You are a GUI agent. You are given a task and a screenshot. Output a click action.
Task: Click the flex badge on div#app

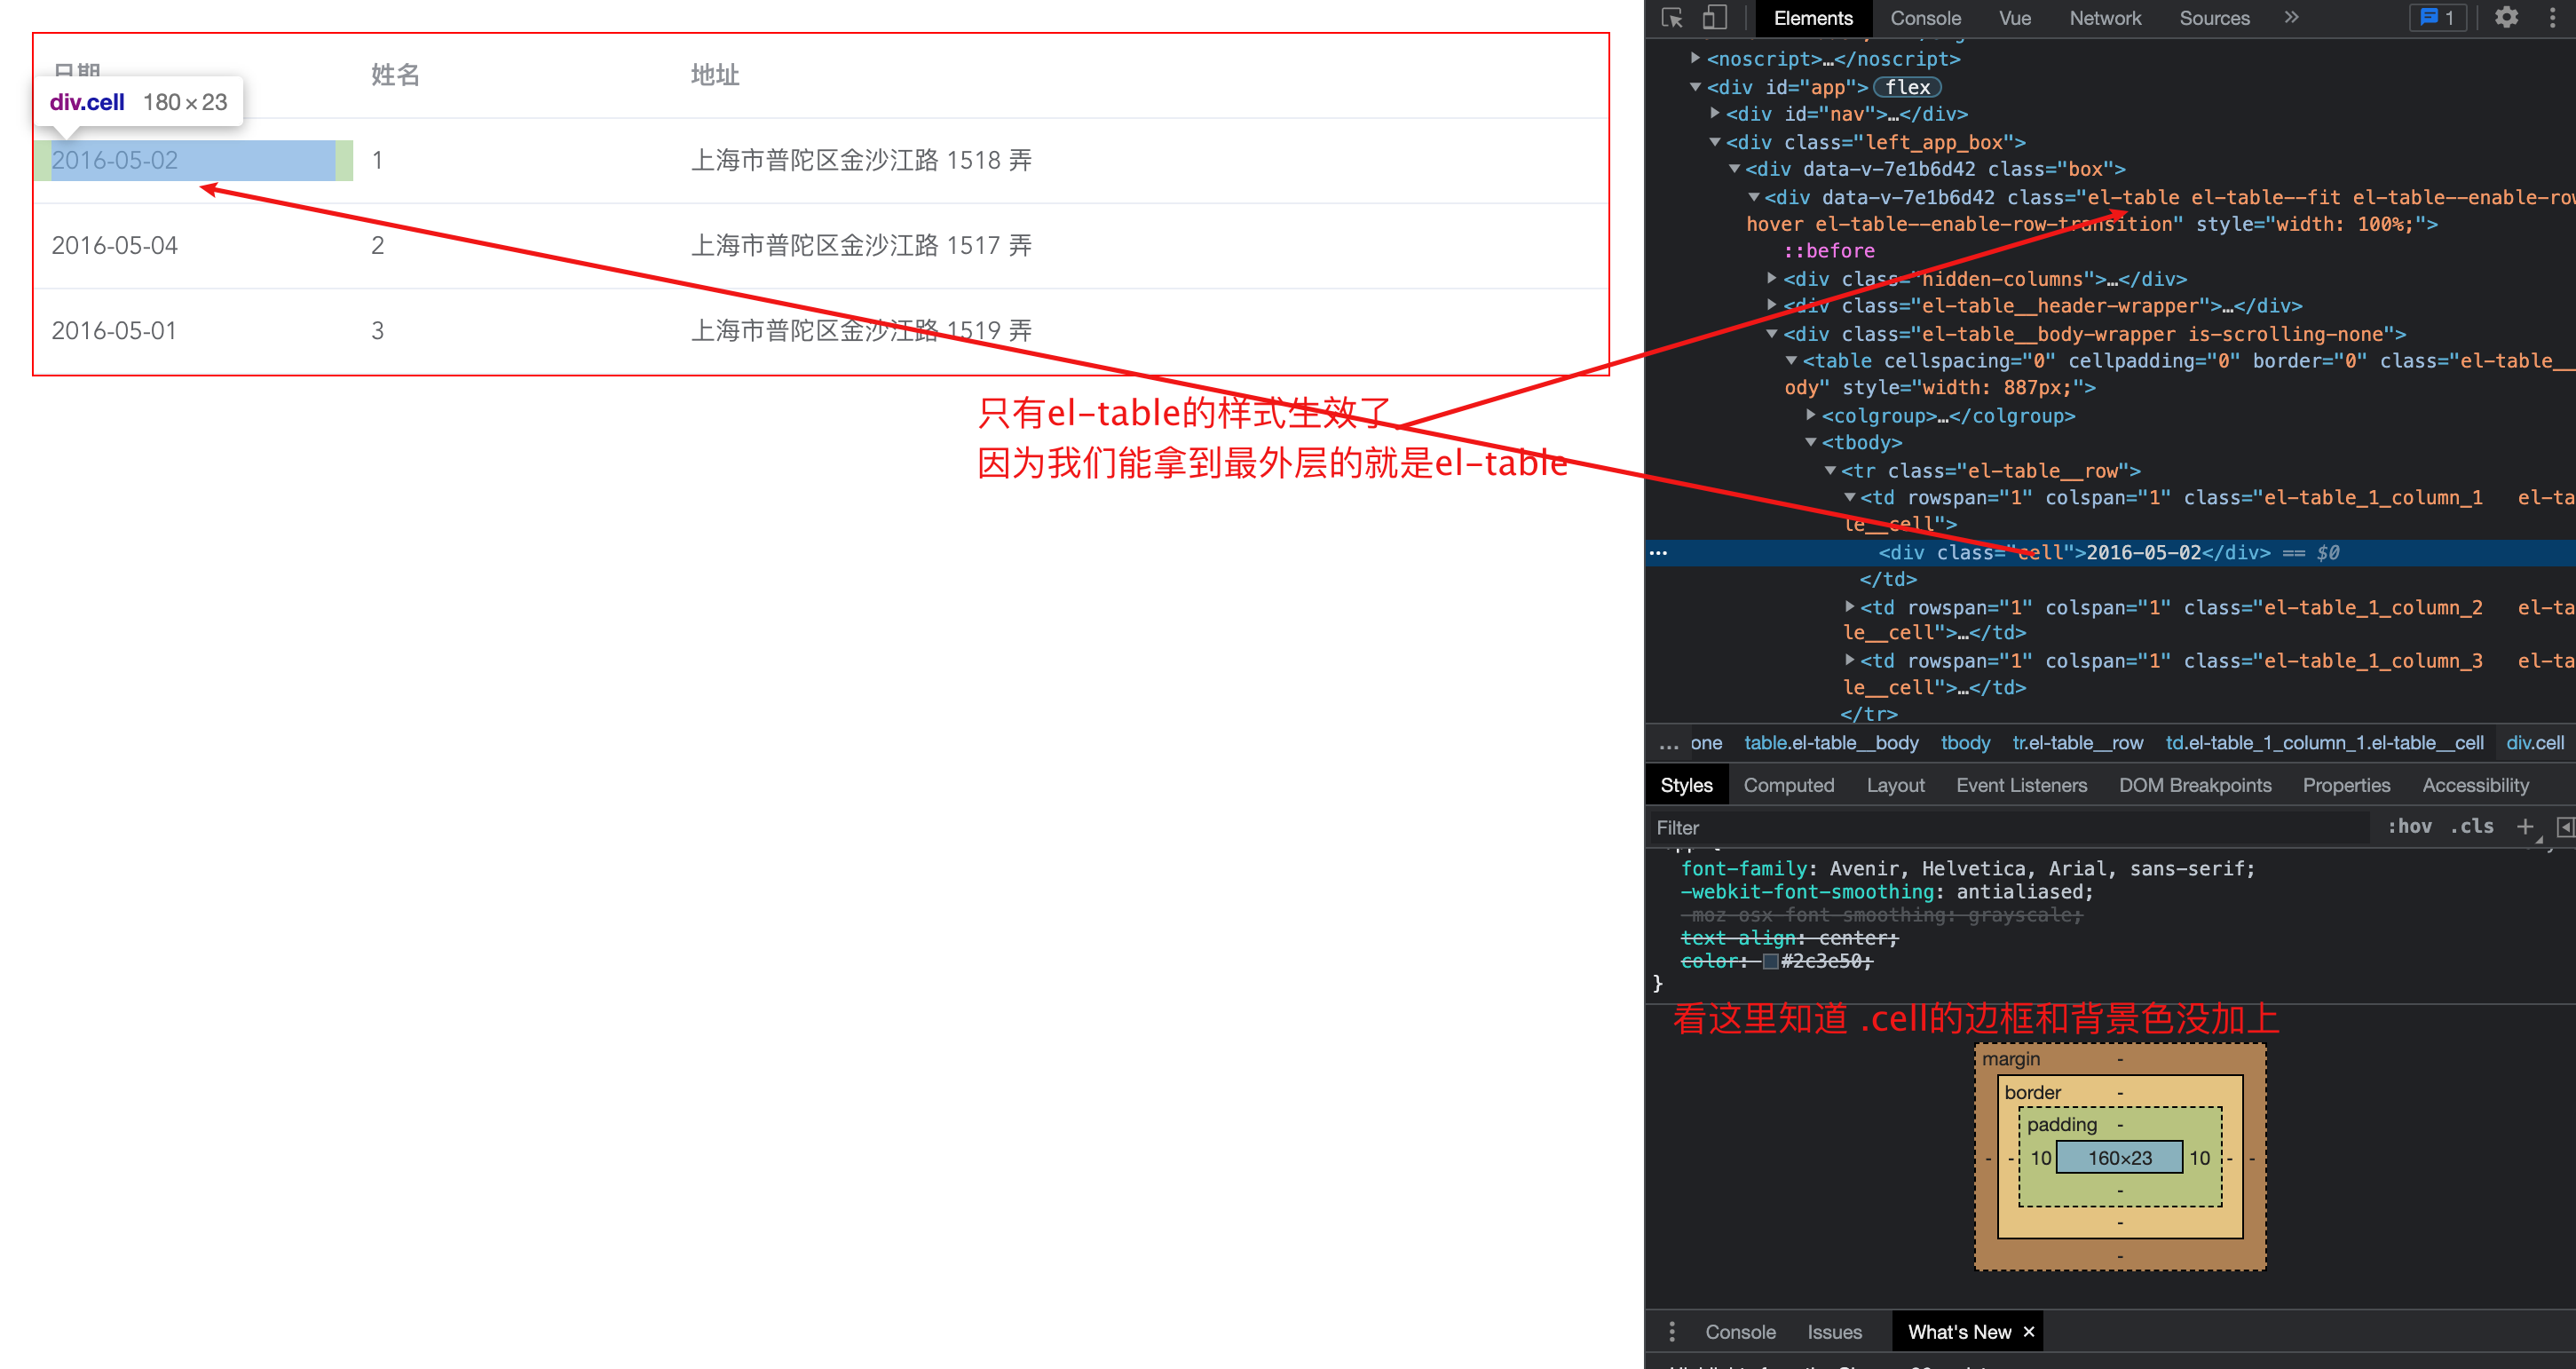click(1907, 87)
